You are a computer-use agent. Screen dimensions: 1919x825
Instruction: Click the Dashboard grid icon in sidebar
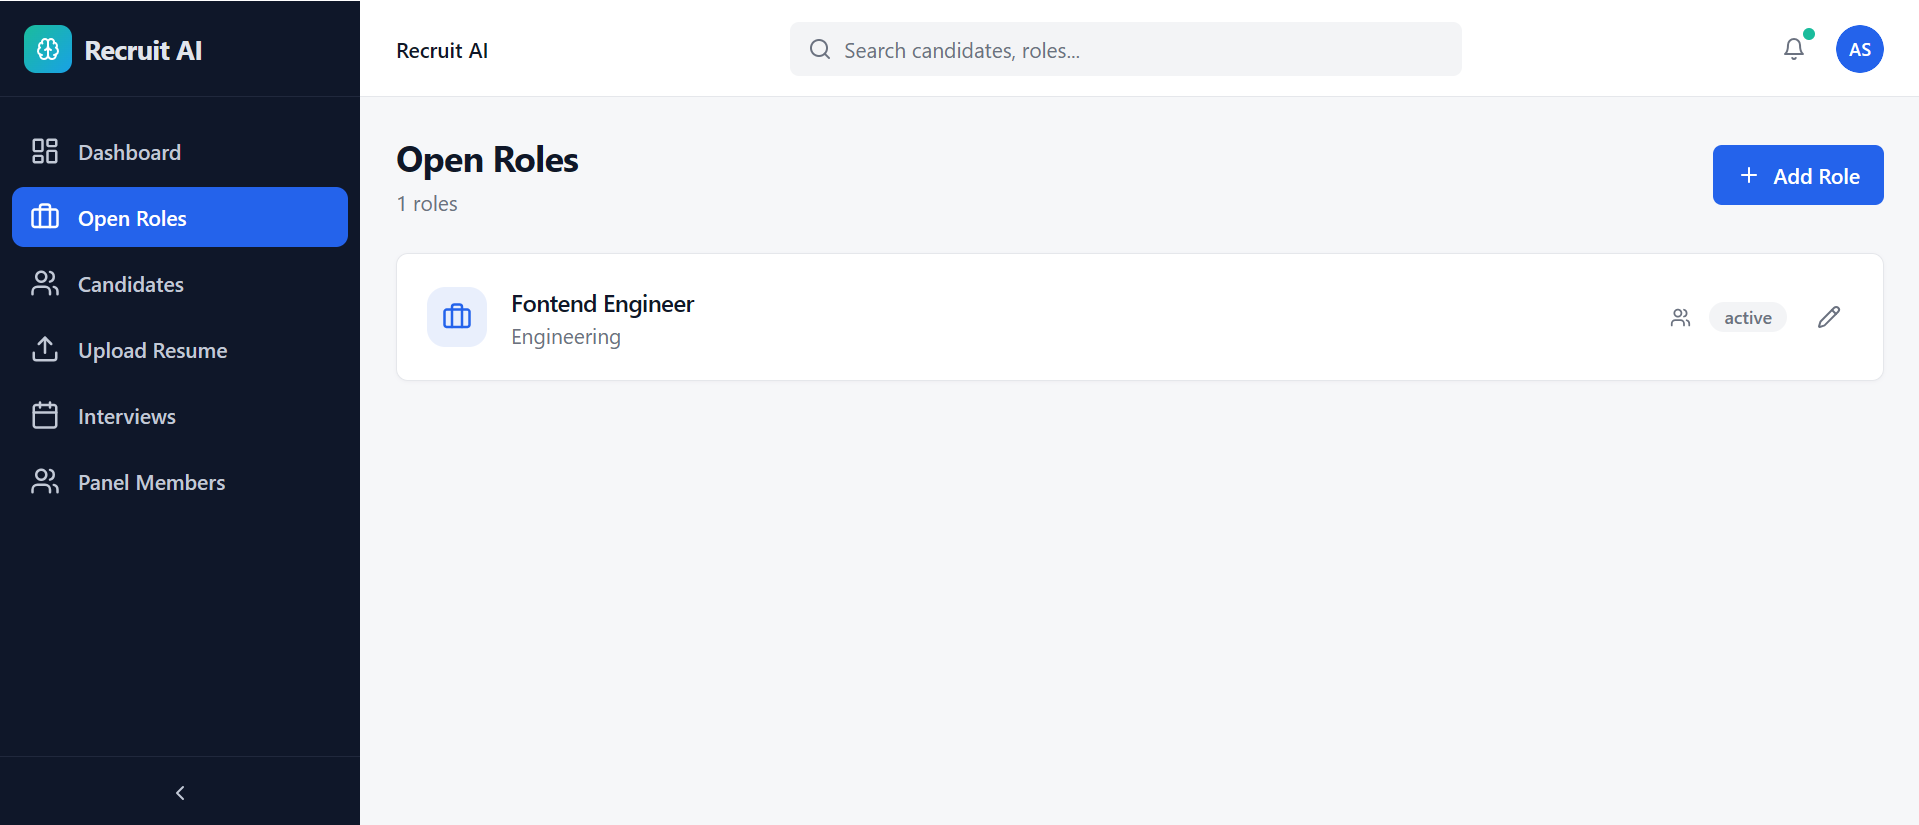[45, 152]
